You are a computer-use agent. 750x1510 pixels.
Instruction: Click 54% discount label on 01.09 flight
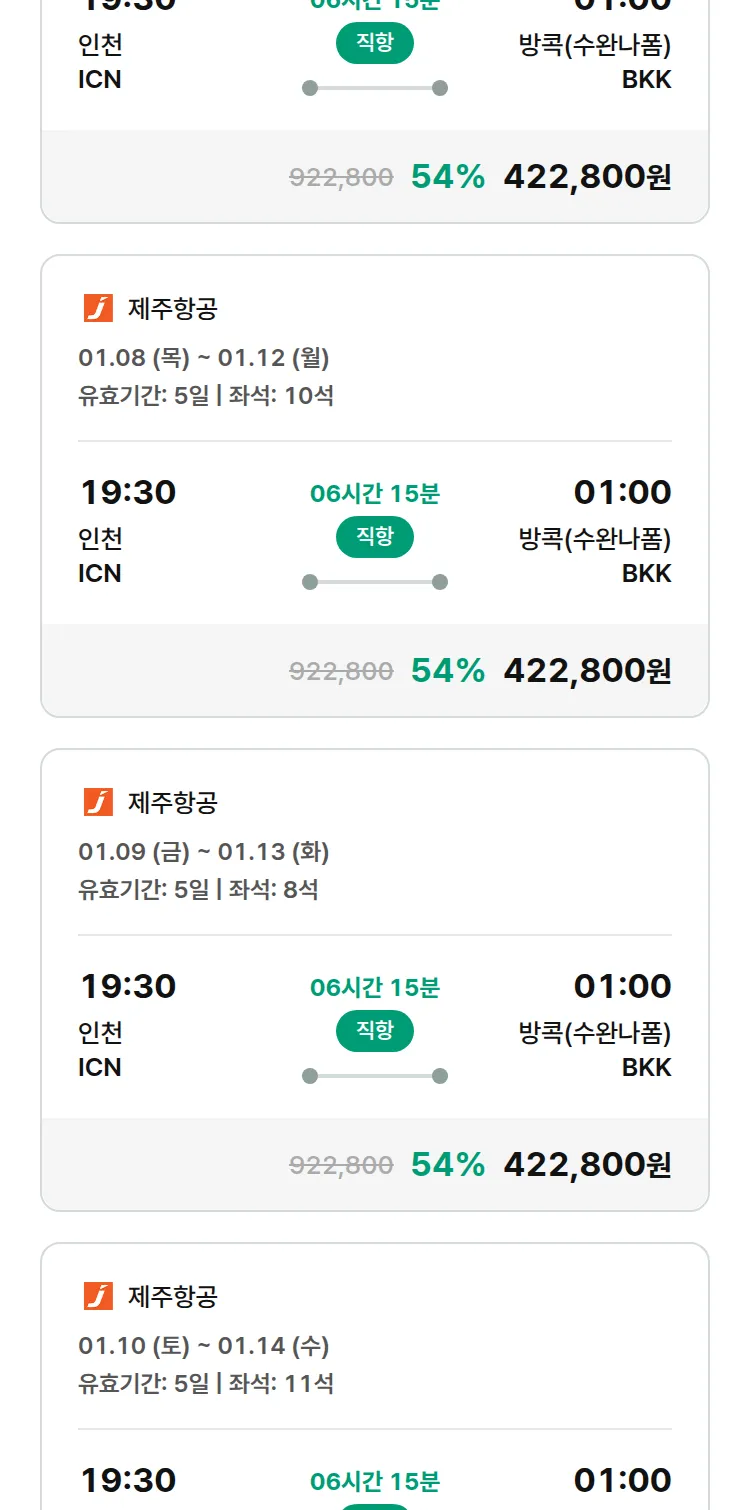point(447,1164)
